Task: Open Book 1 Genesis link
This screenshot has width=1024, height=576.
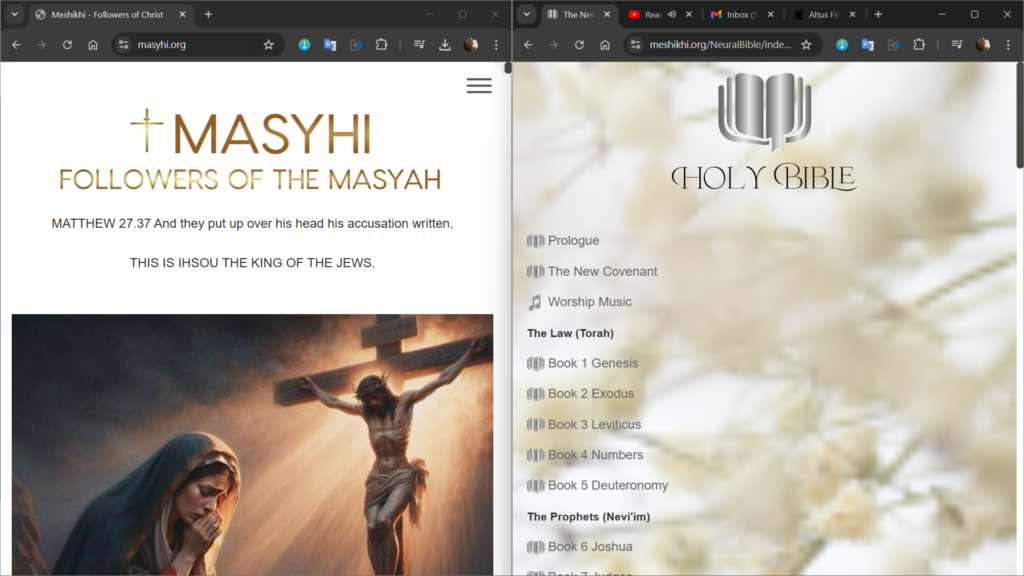Action: pyautogui.click(x=592, y=363)
